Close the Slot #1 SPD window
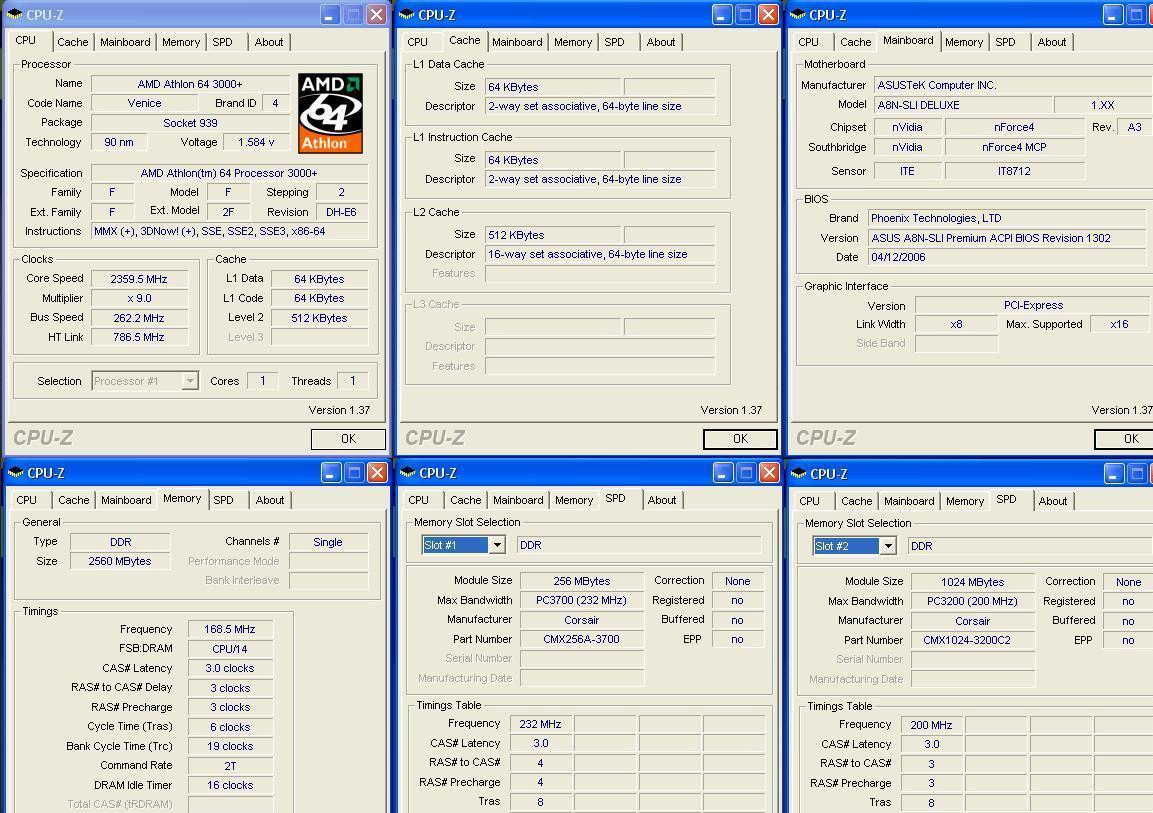The height and width of the screenshot is (813, 1153). click(x=769, y=473)
